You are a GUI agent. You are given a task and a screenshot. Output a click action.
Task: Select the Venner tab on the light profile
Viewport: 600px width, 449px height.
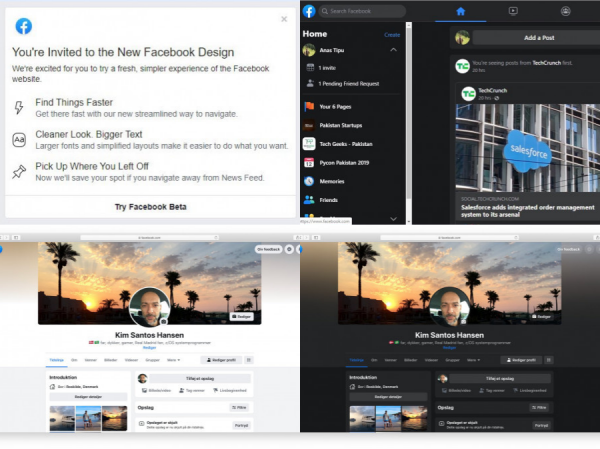[x=91, y=360]
